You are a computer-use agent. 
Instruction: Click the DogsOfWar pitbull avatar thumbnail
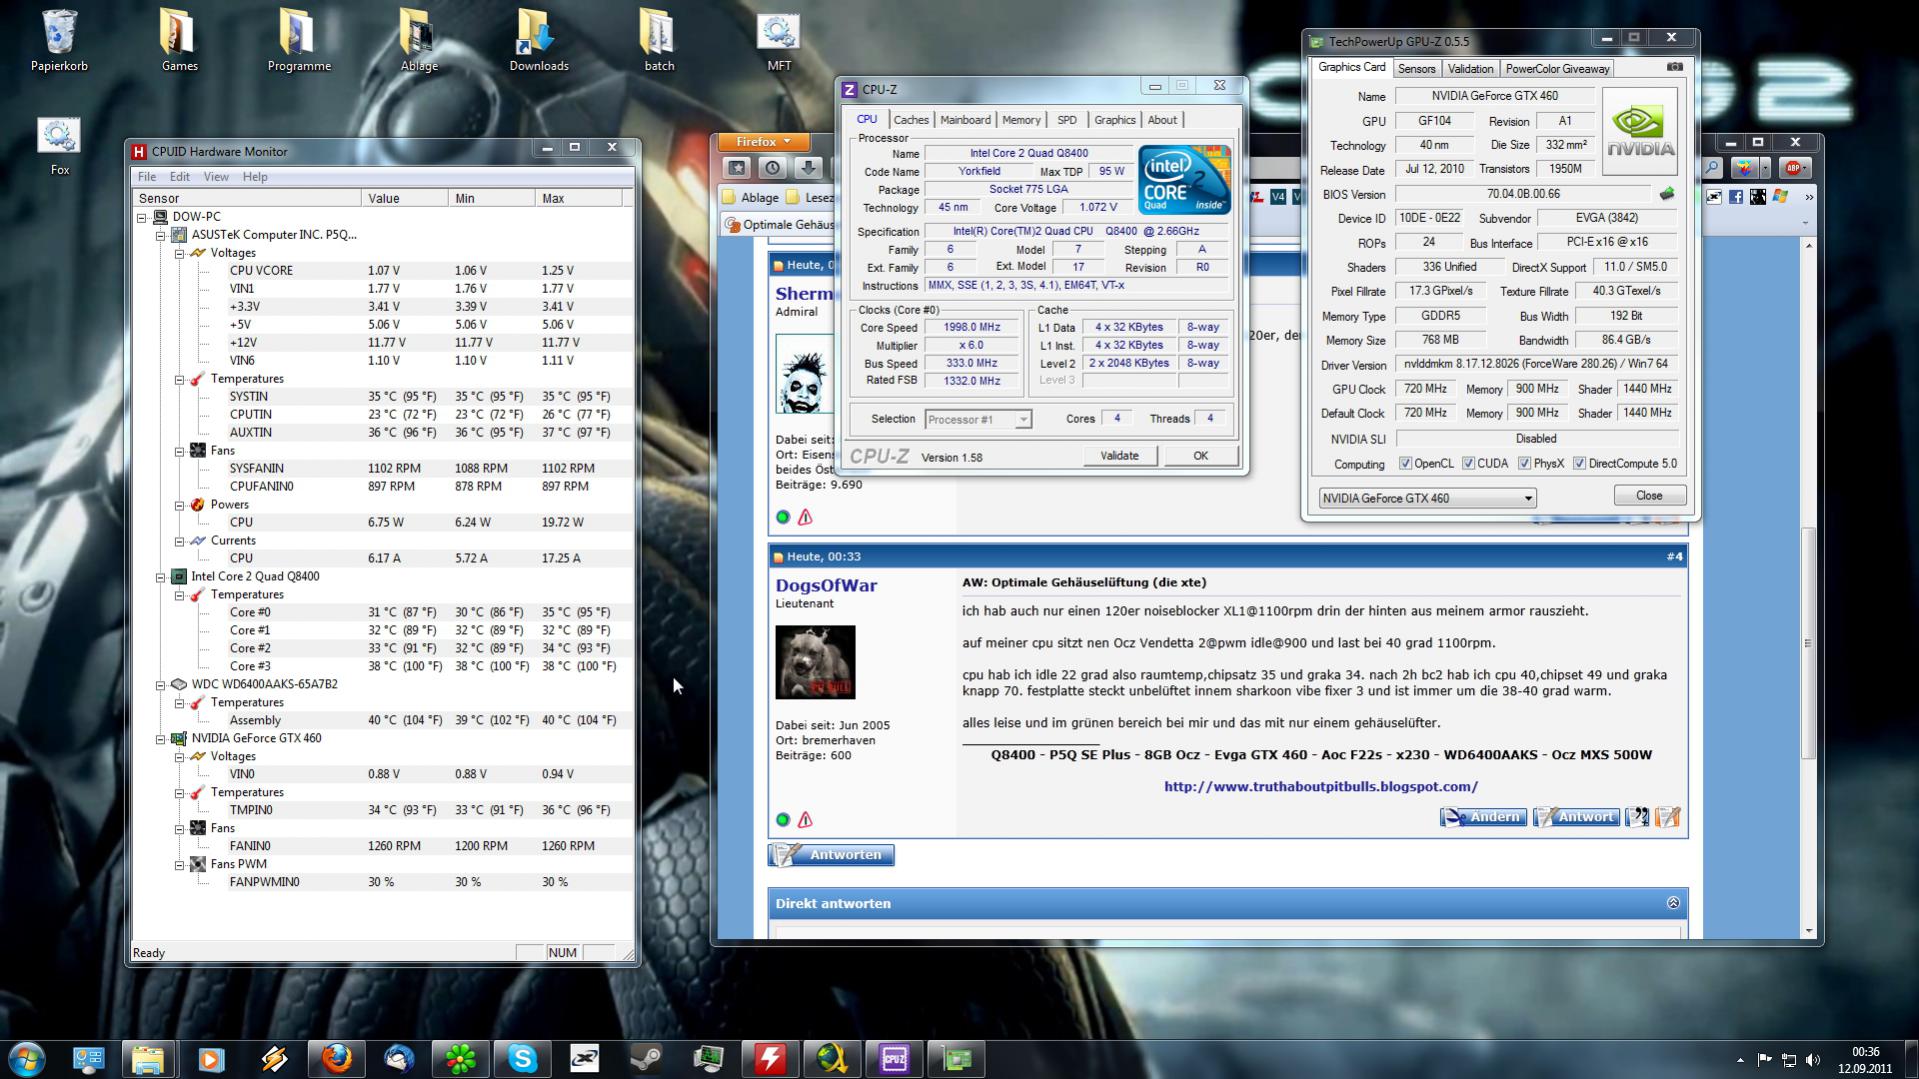[815, 662]
